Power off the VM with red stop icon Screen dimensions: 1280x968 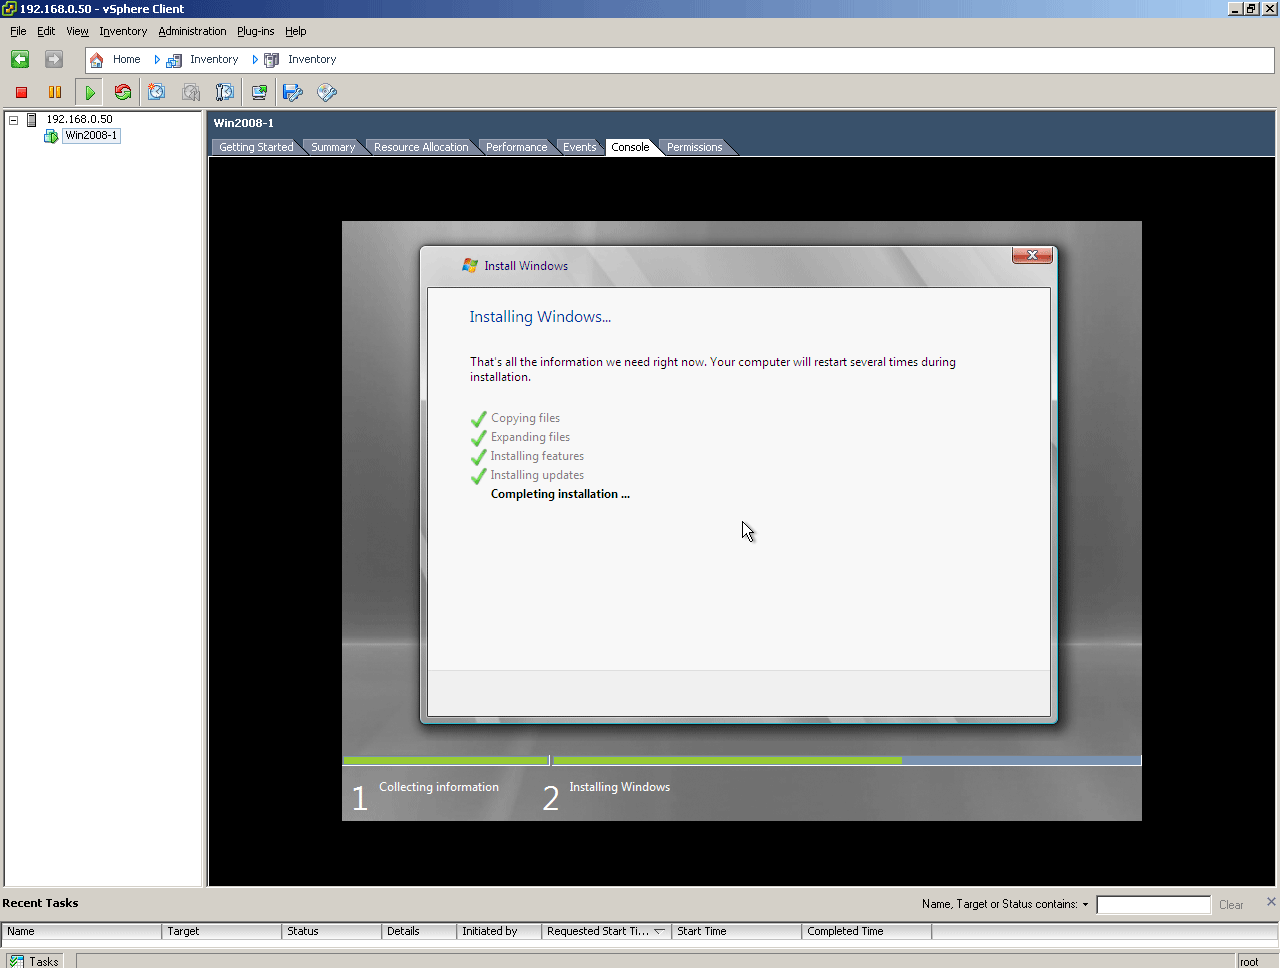(21, 93)
